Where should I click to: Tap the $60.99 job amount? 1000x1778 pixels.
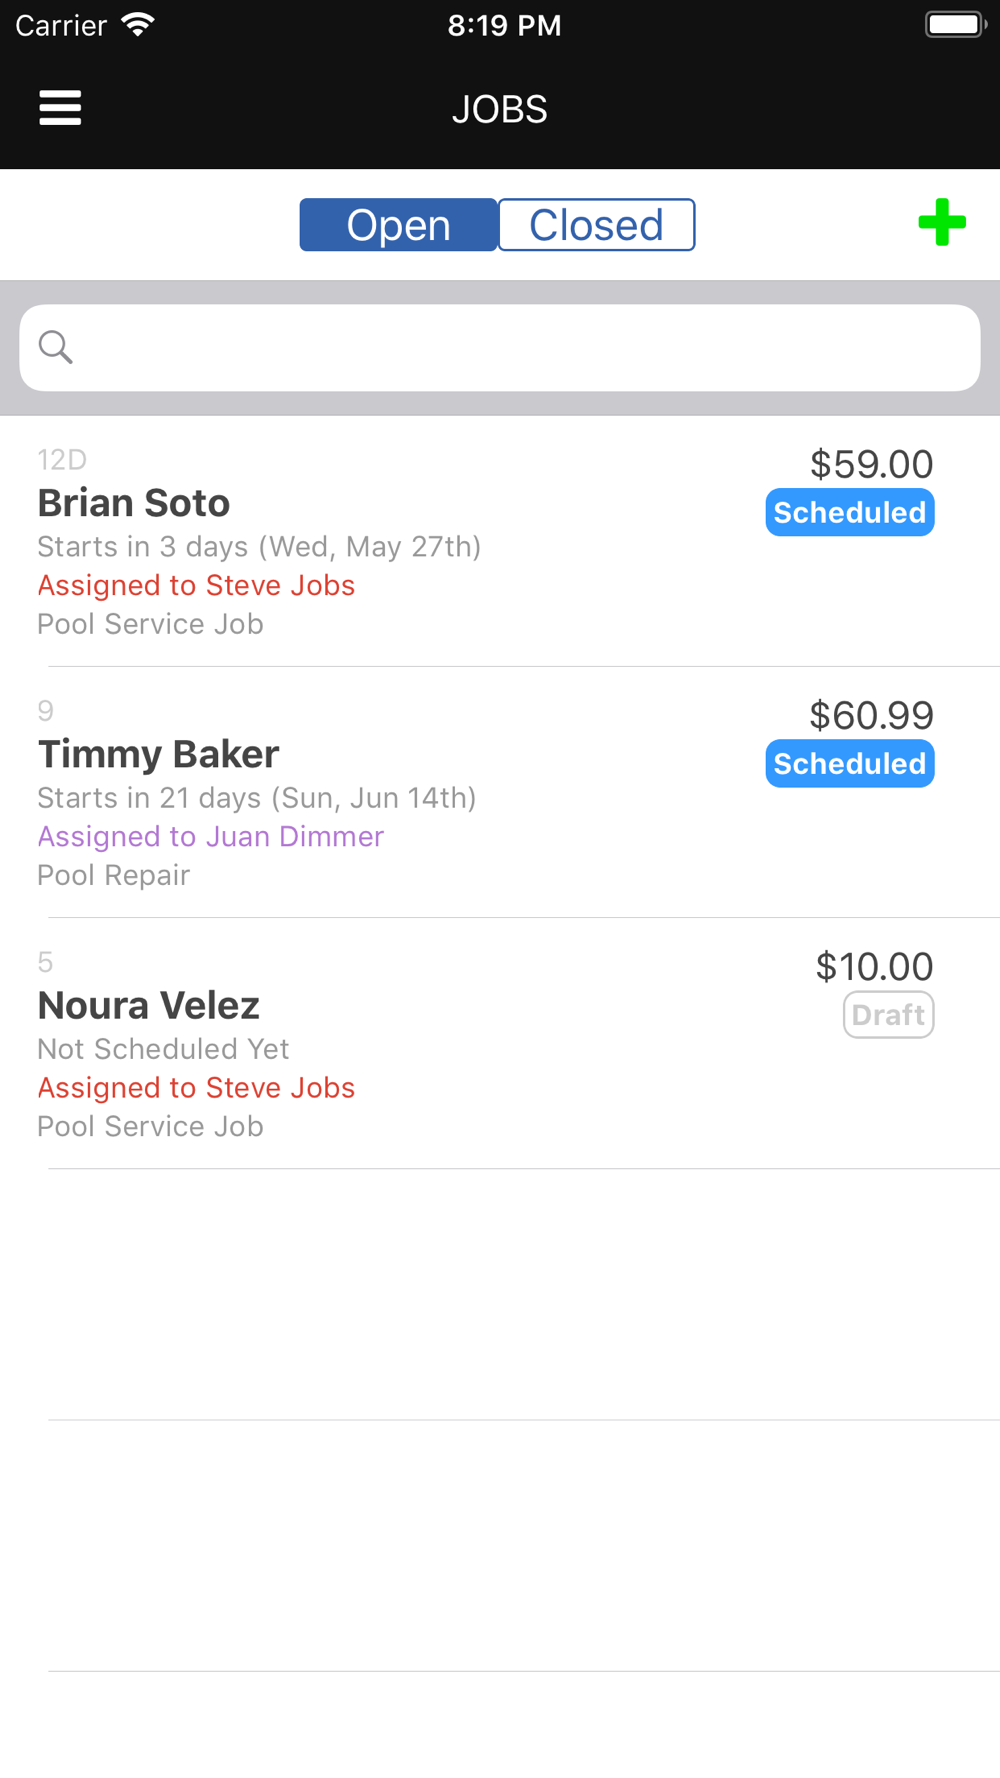[871, 715]
